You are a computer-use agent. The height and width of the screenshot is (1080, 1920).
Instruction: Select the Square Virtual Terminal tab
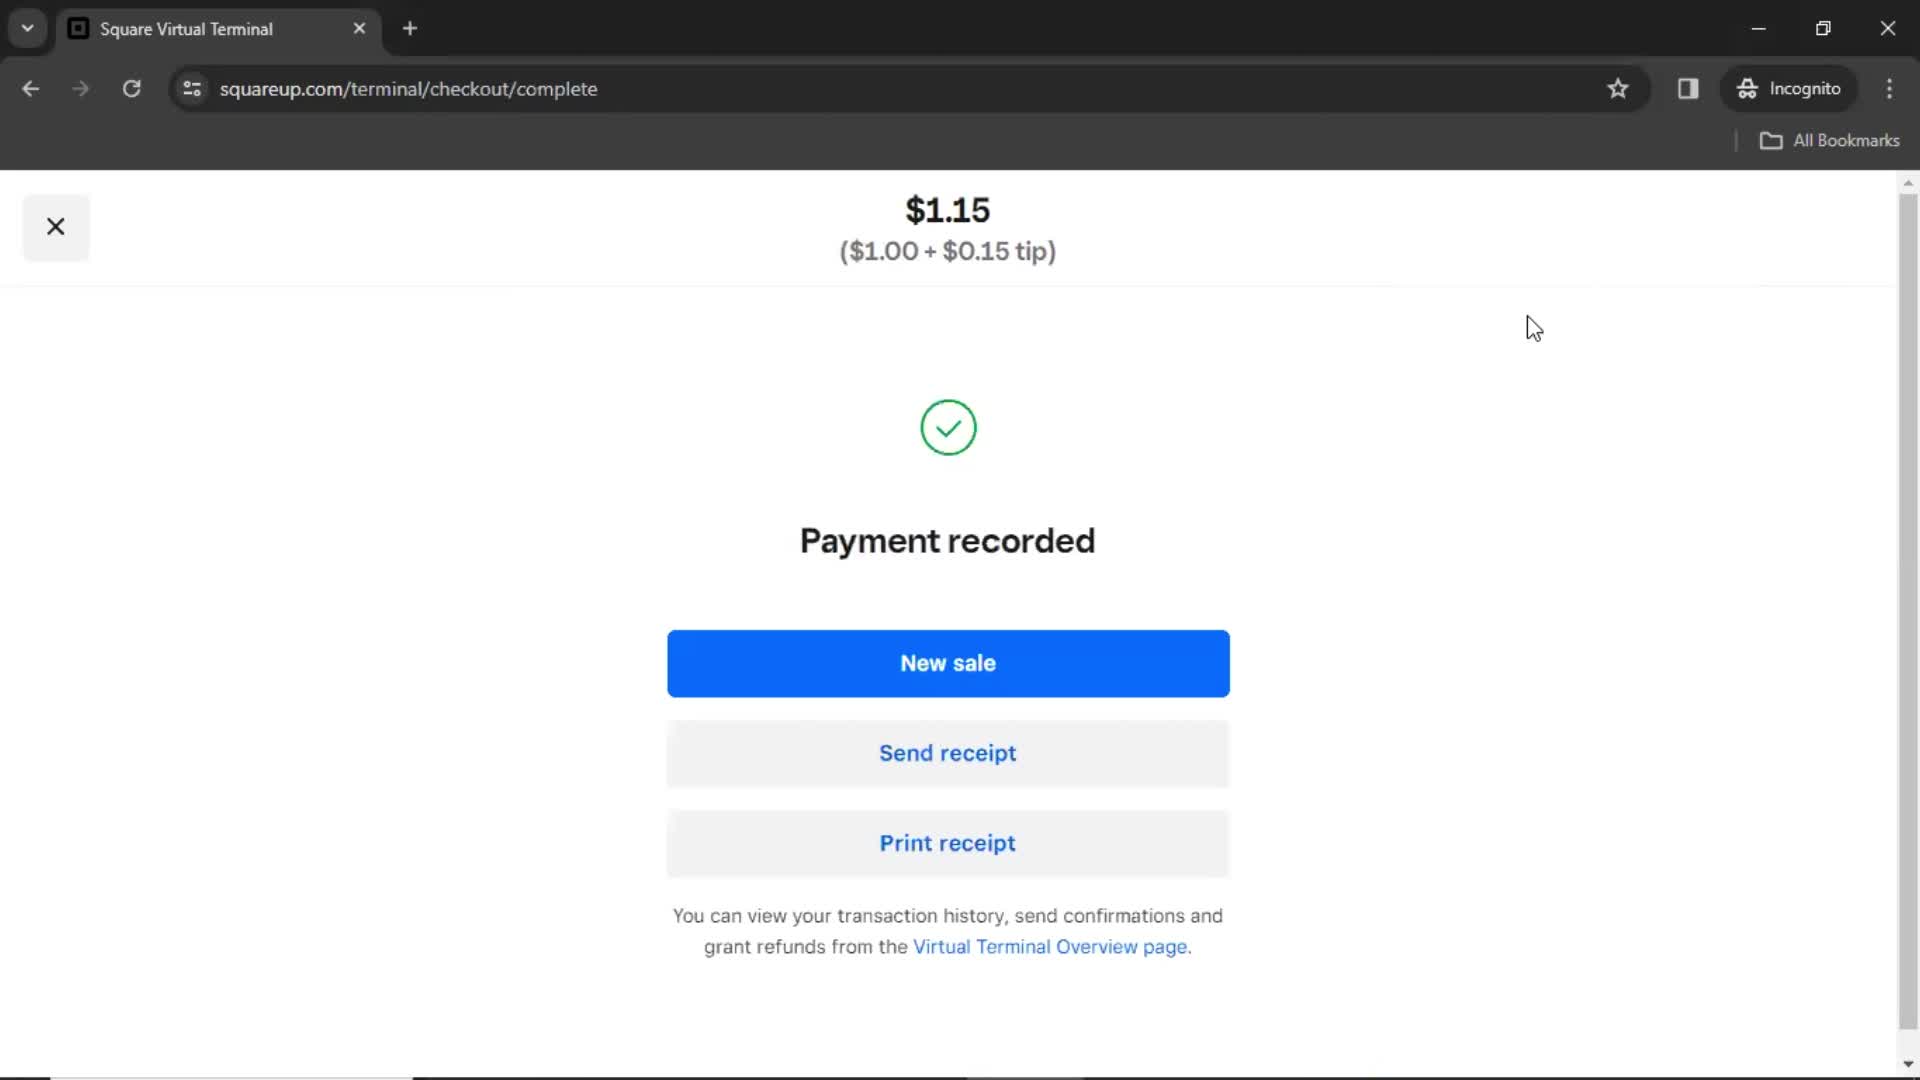pyautogui.click(x=218, y=29)
